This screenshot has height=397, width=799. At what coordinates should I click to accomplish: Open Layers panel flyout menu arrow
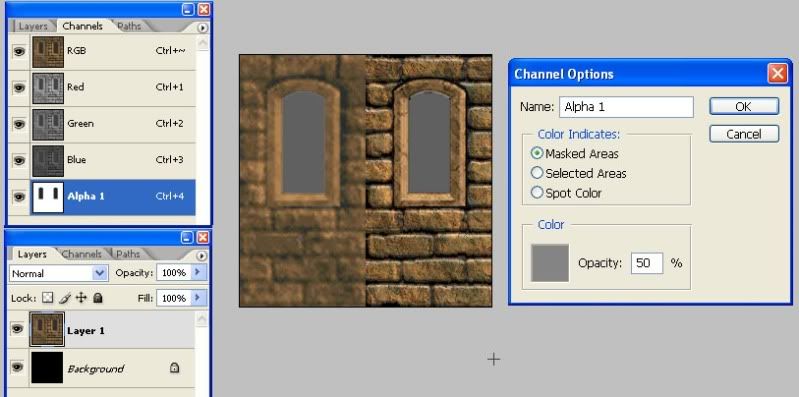tap(202, 256)
